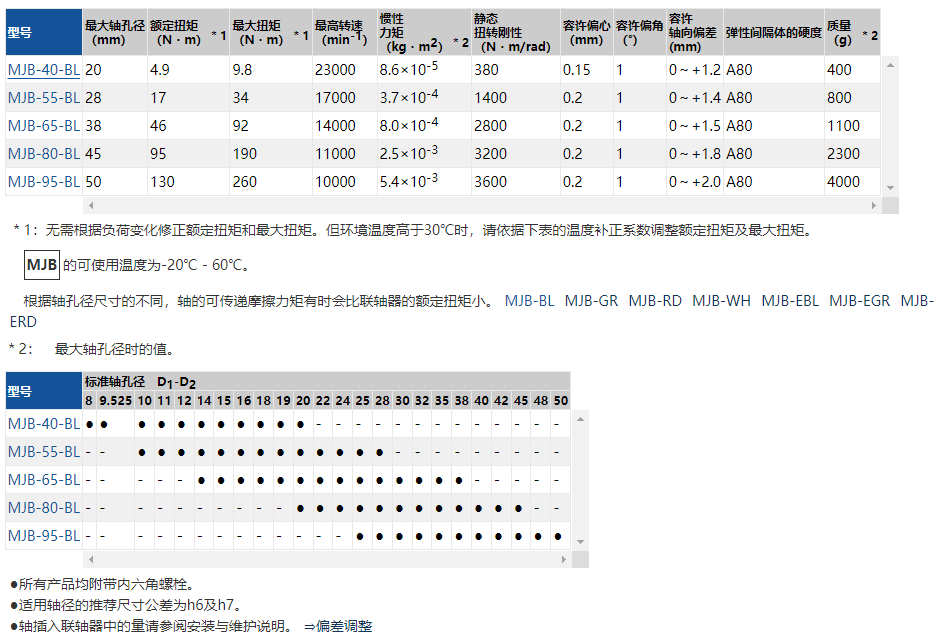Open the MJB-RD series link
The height and width of the screenshot is (634, 940).
pos(655,301)
